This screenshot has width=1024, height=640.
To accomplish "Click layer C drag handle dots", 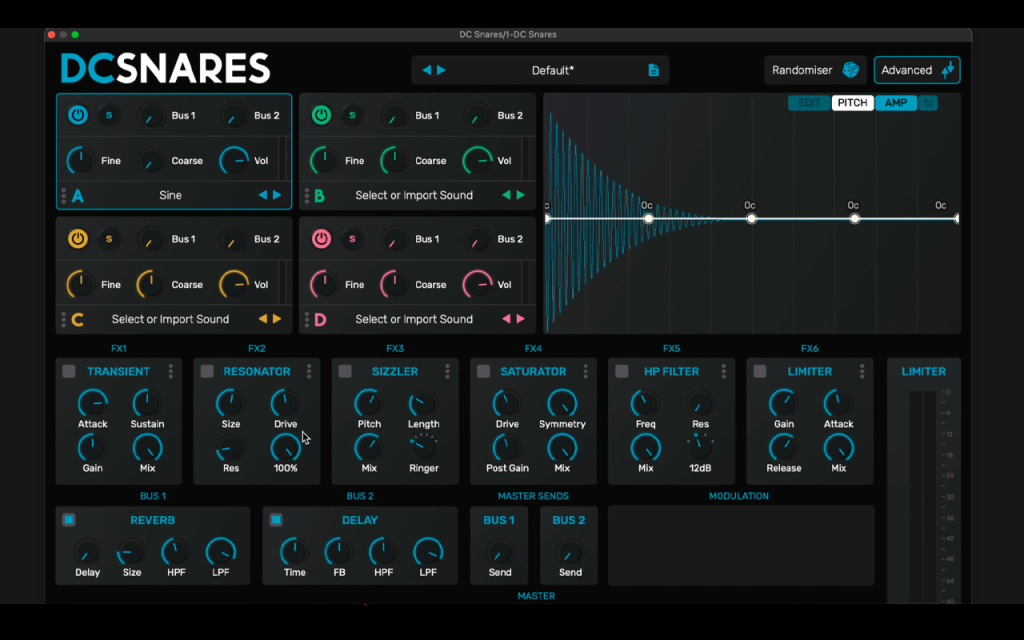I will point(63,319).
